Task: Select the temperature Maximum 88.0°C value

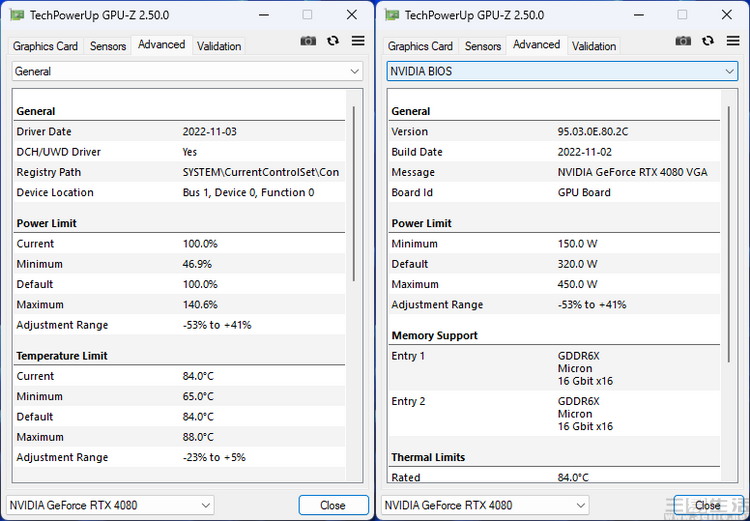Action: point(198,437)
